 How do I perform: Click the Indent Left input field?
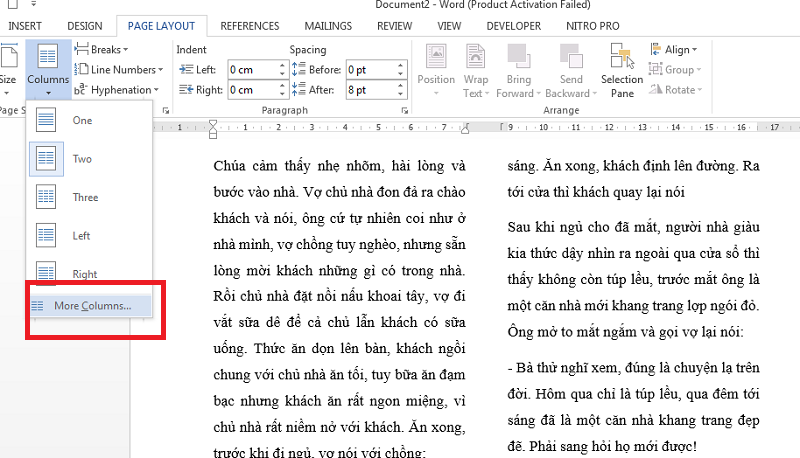click(x=253, y=69)
